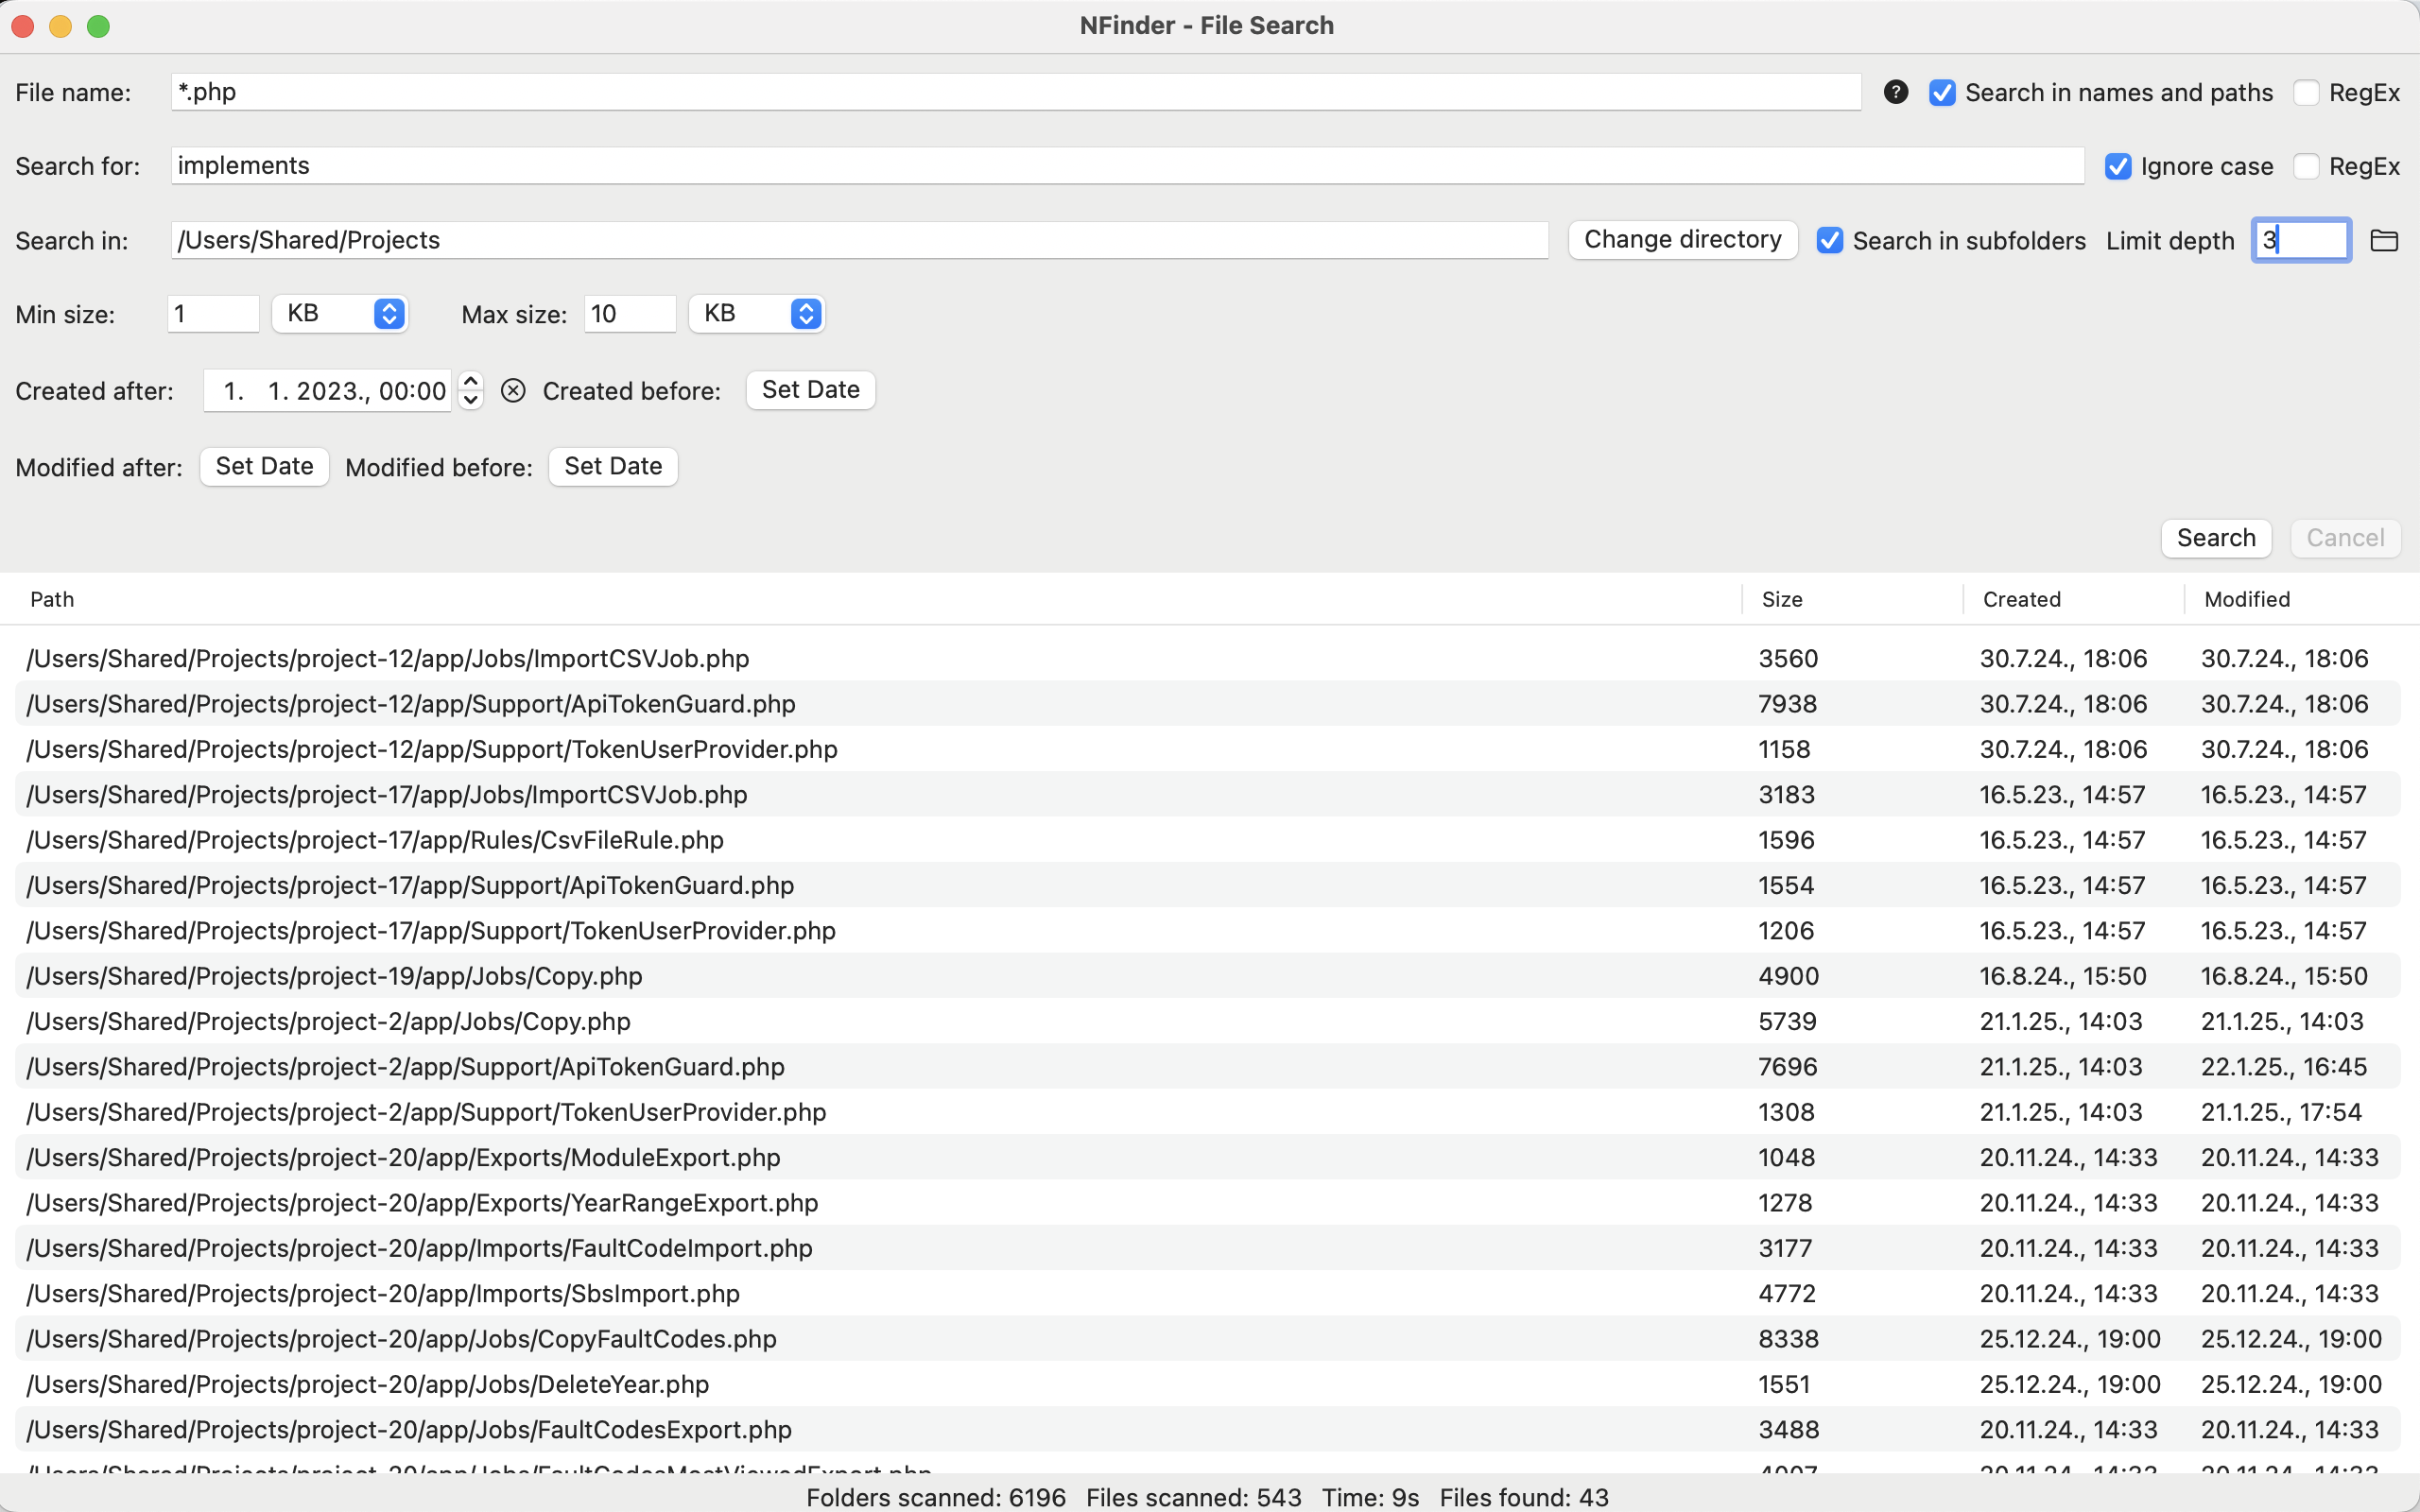Select project-12 ApiTokenGuard.php row
The height and width of the screenshot is (1512, 2420).
coord(1208,704)
